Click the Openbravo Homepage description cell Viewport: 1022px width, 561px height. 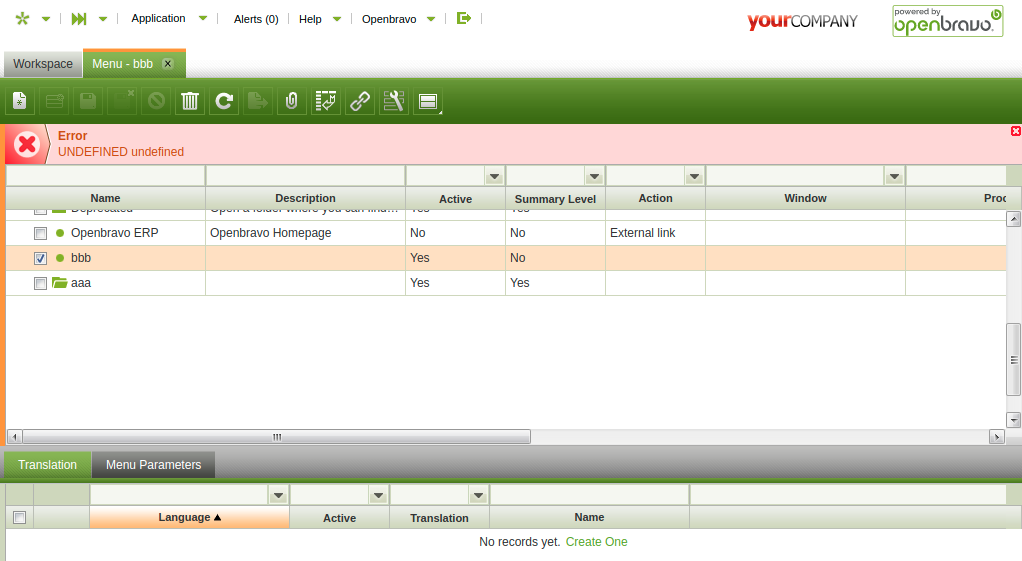(305, 233)
